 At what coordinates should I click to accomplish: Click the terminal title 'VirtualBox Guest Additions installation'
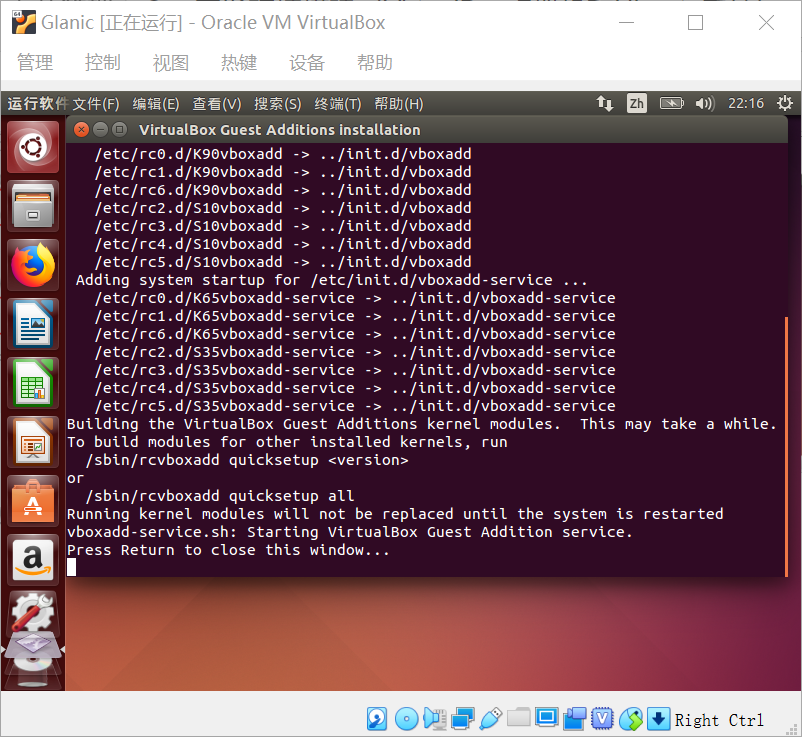pyautogui.click(x=280, y=130)
